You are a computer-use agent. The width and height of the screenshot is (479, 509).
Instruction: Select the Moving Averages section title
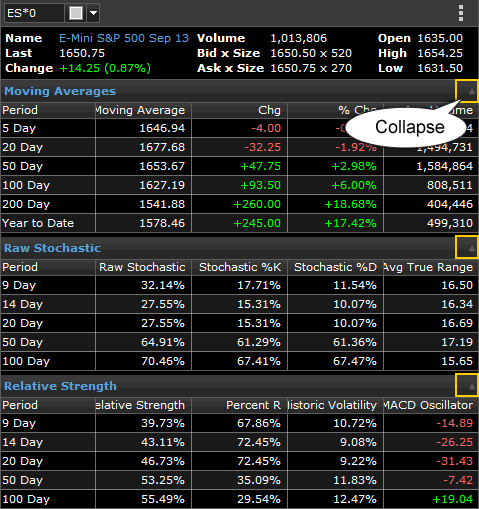[x=60, y=91]
